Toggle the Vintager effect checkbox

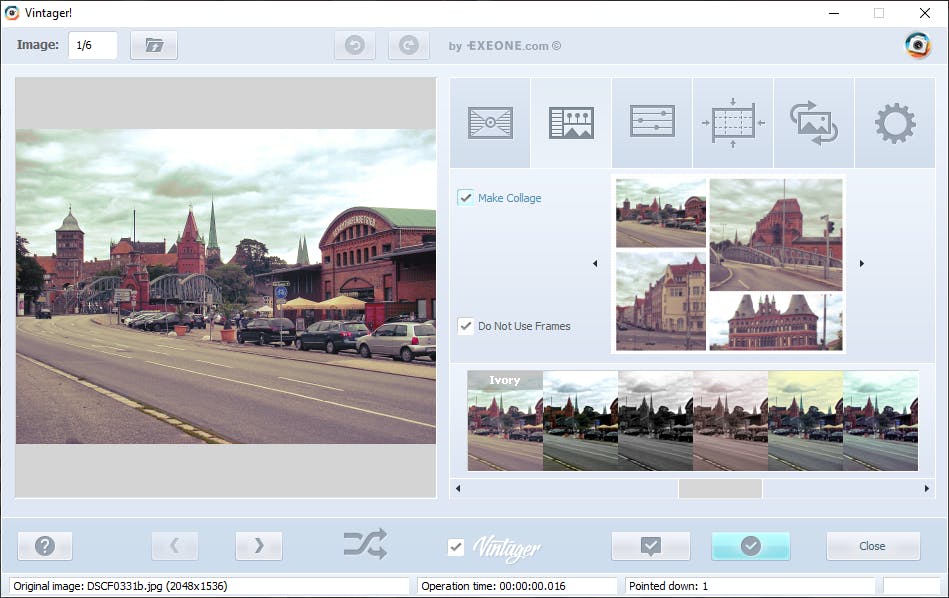coord(456,547)
